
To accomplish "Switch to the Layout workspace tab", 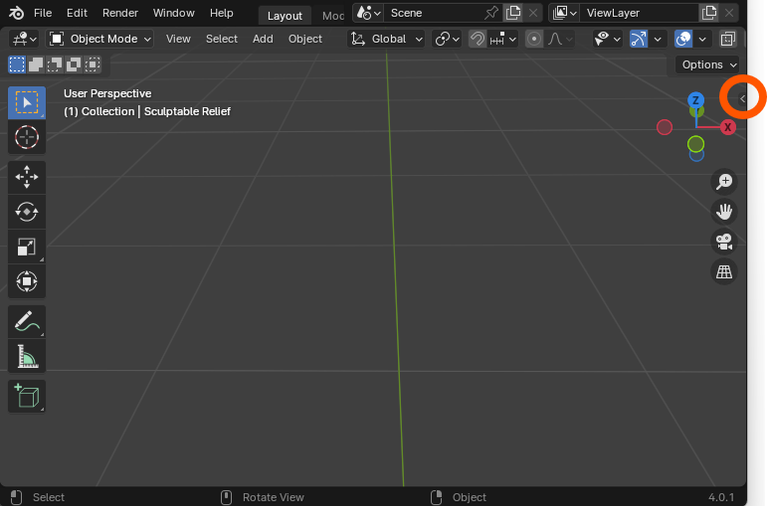I will pyautogui.click(x=284, y=15).
